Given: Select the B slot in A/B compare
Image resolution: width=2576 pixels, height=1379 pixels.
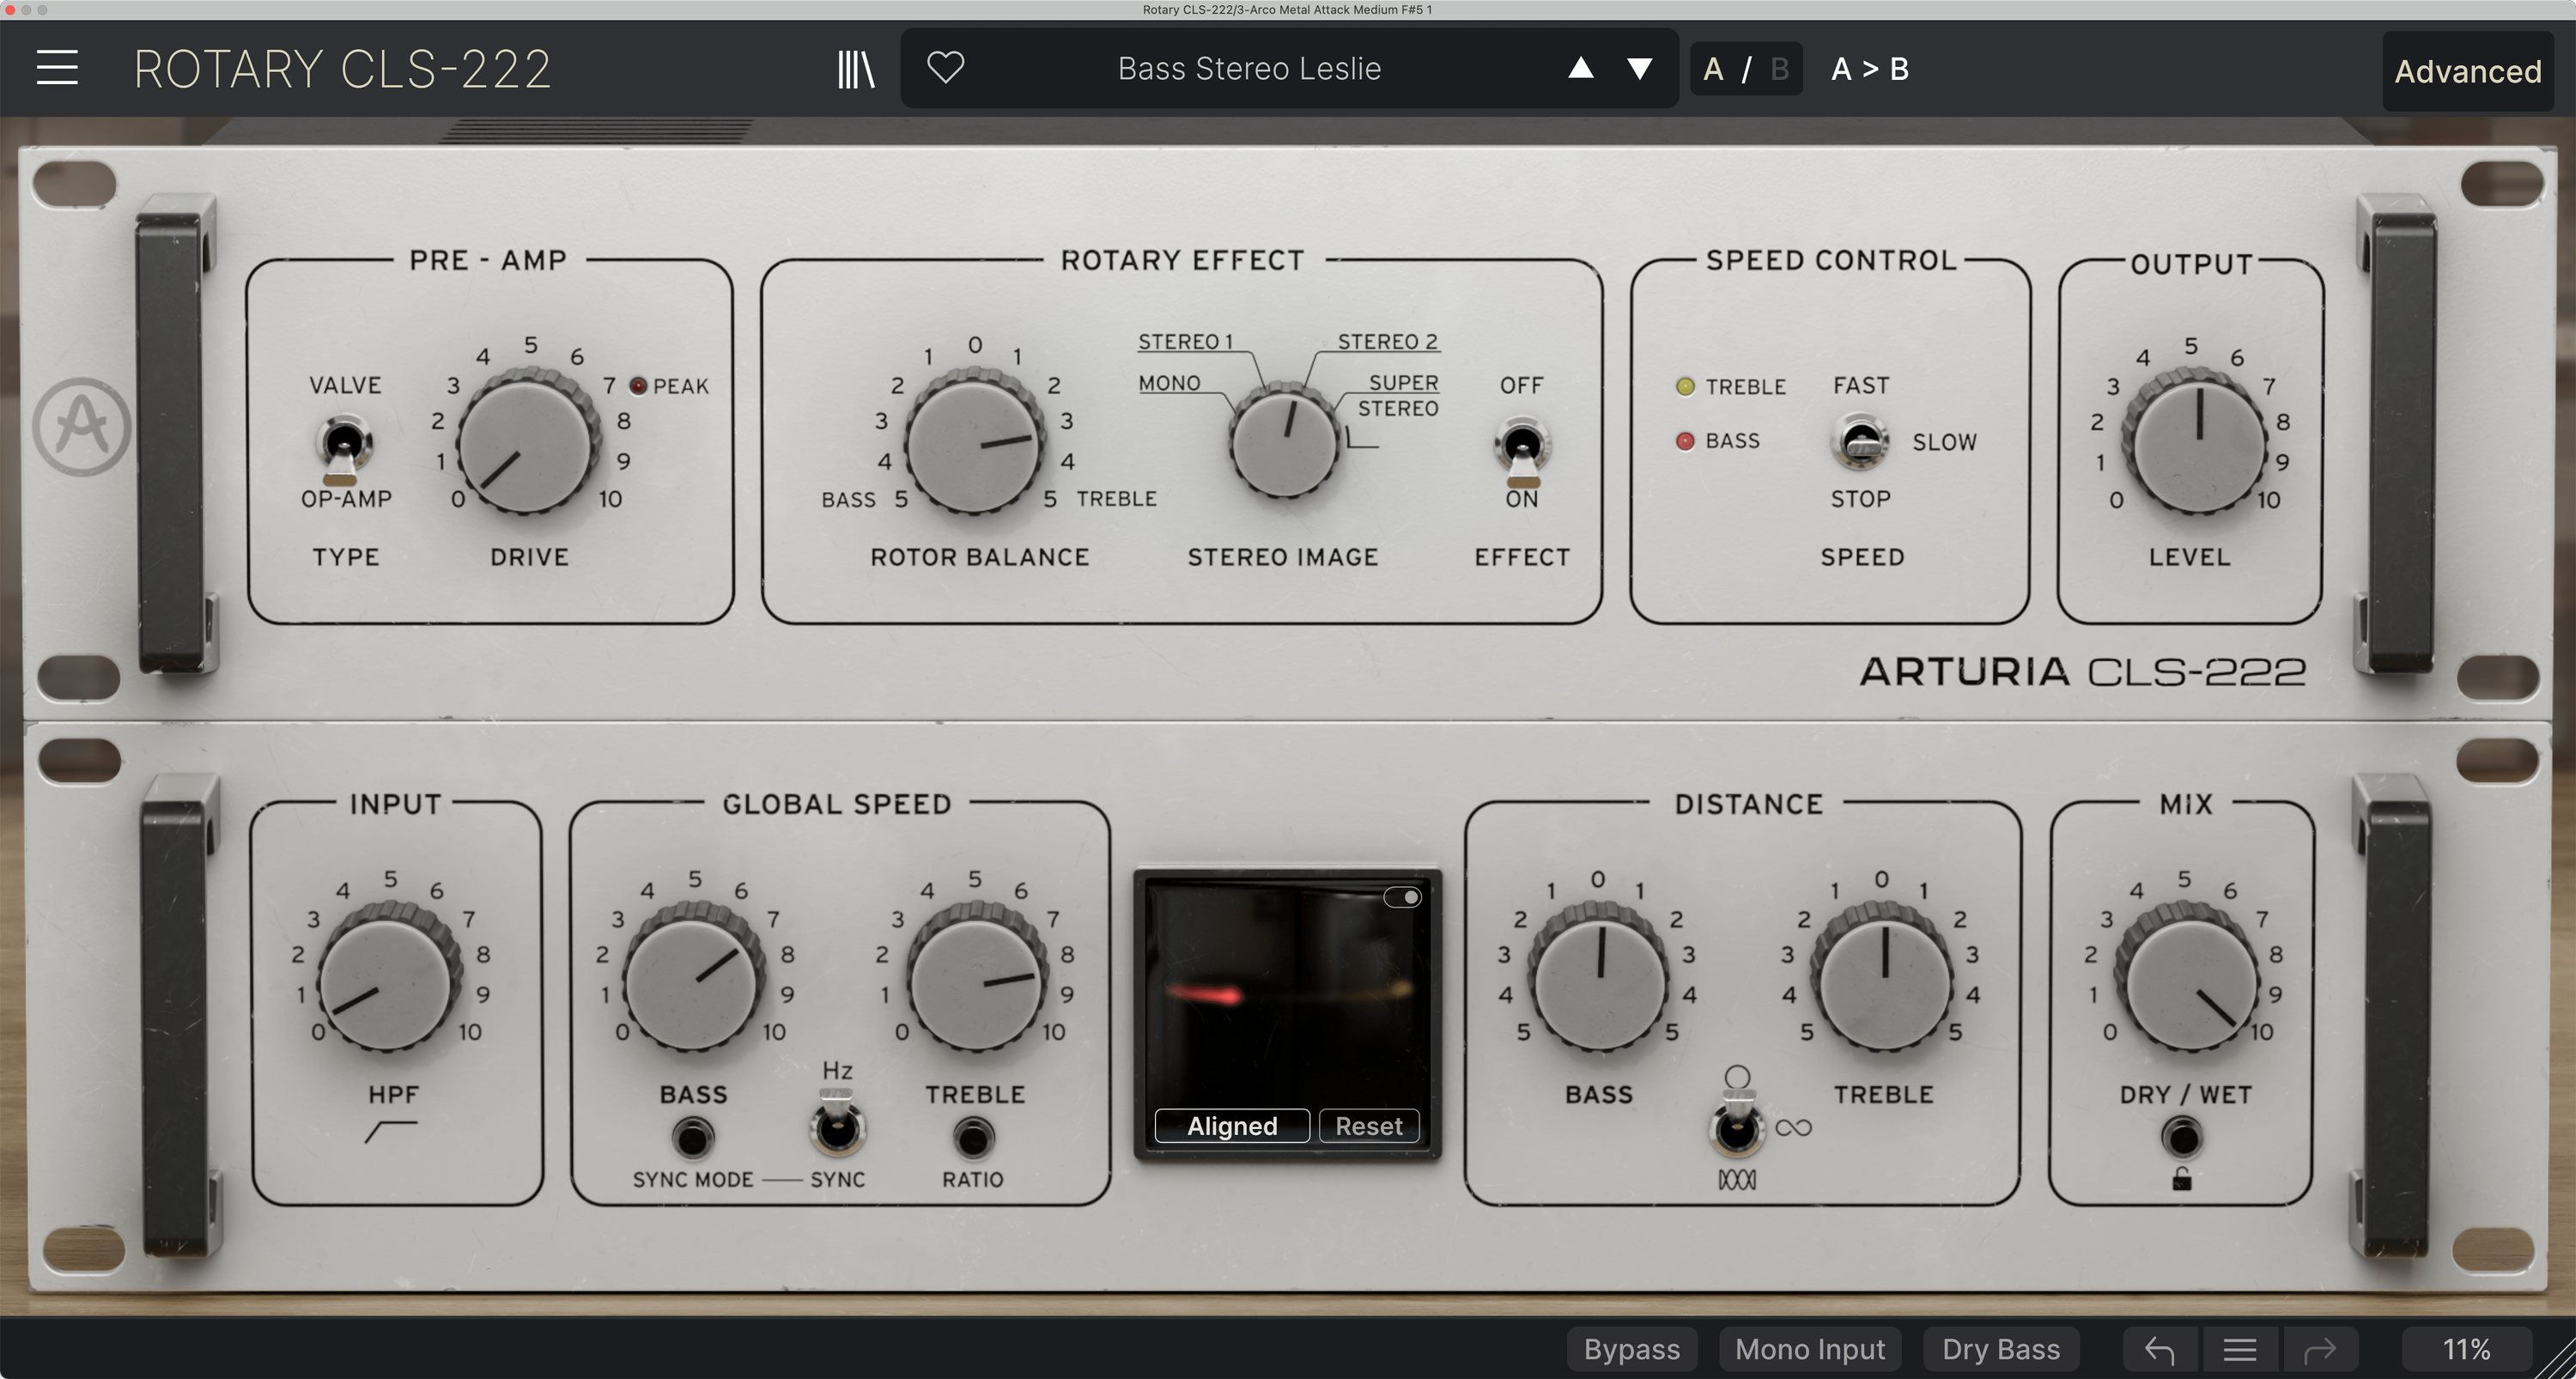Looking at the screenshot, I should pos(1779,69).
